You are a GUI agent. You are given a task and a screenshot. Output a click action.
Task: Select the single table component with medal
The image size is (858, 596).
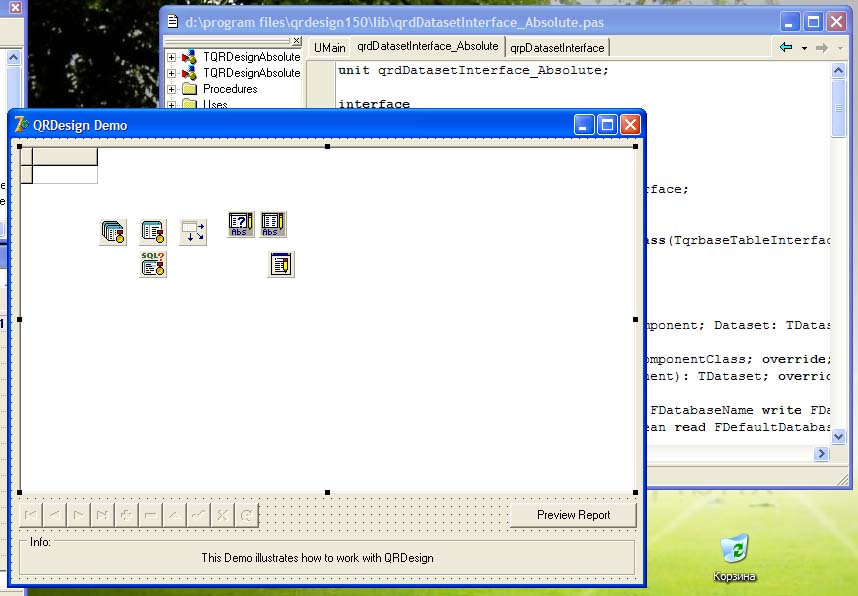click(x=153, y=232)
